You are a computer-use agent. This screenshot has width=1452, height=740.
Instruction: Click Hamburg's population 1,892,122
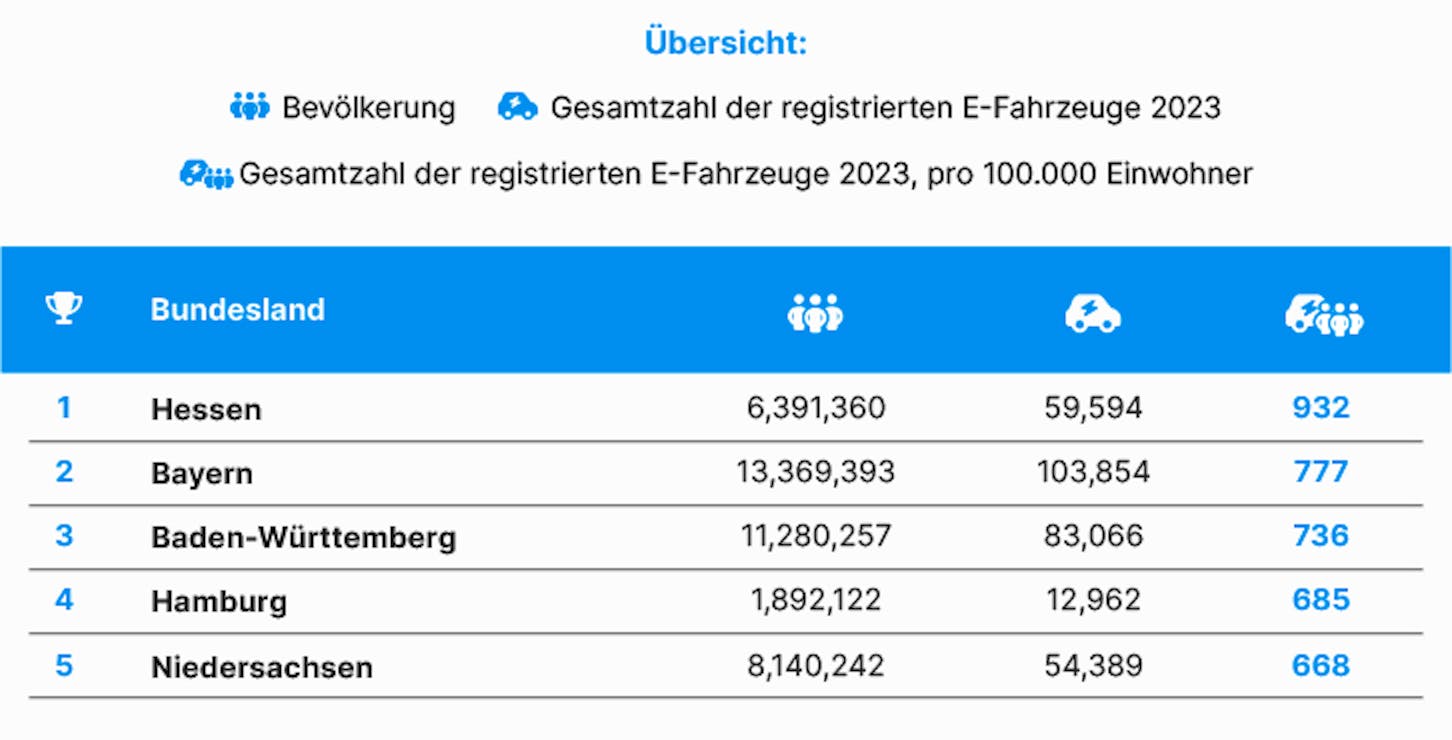[x=816, y=599]
